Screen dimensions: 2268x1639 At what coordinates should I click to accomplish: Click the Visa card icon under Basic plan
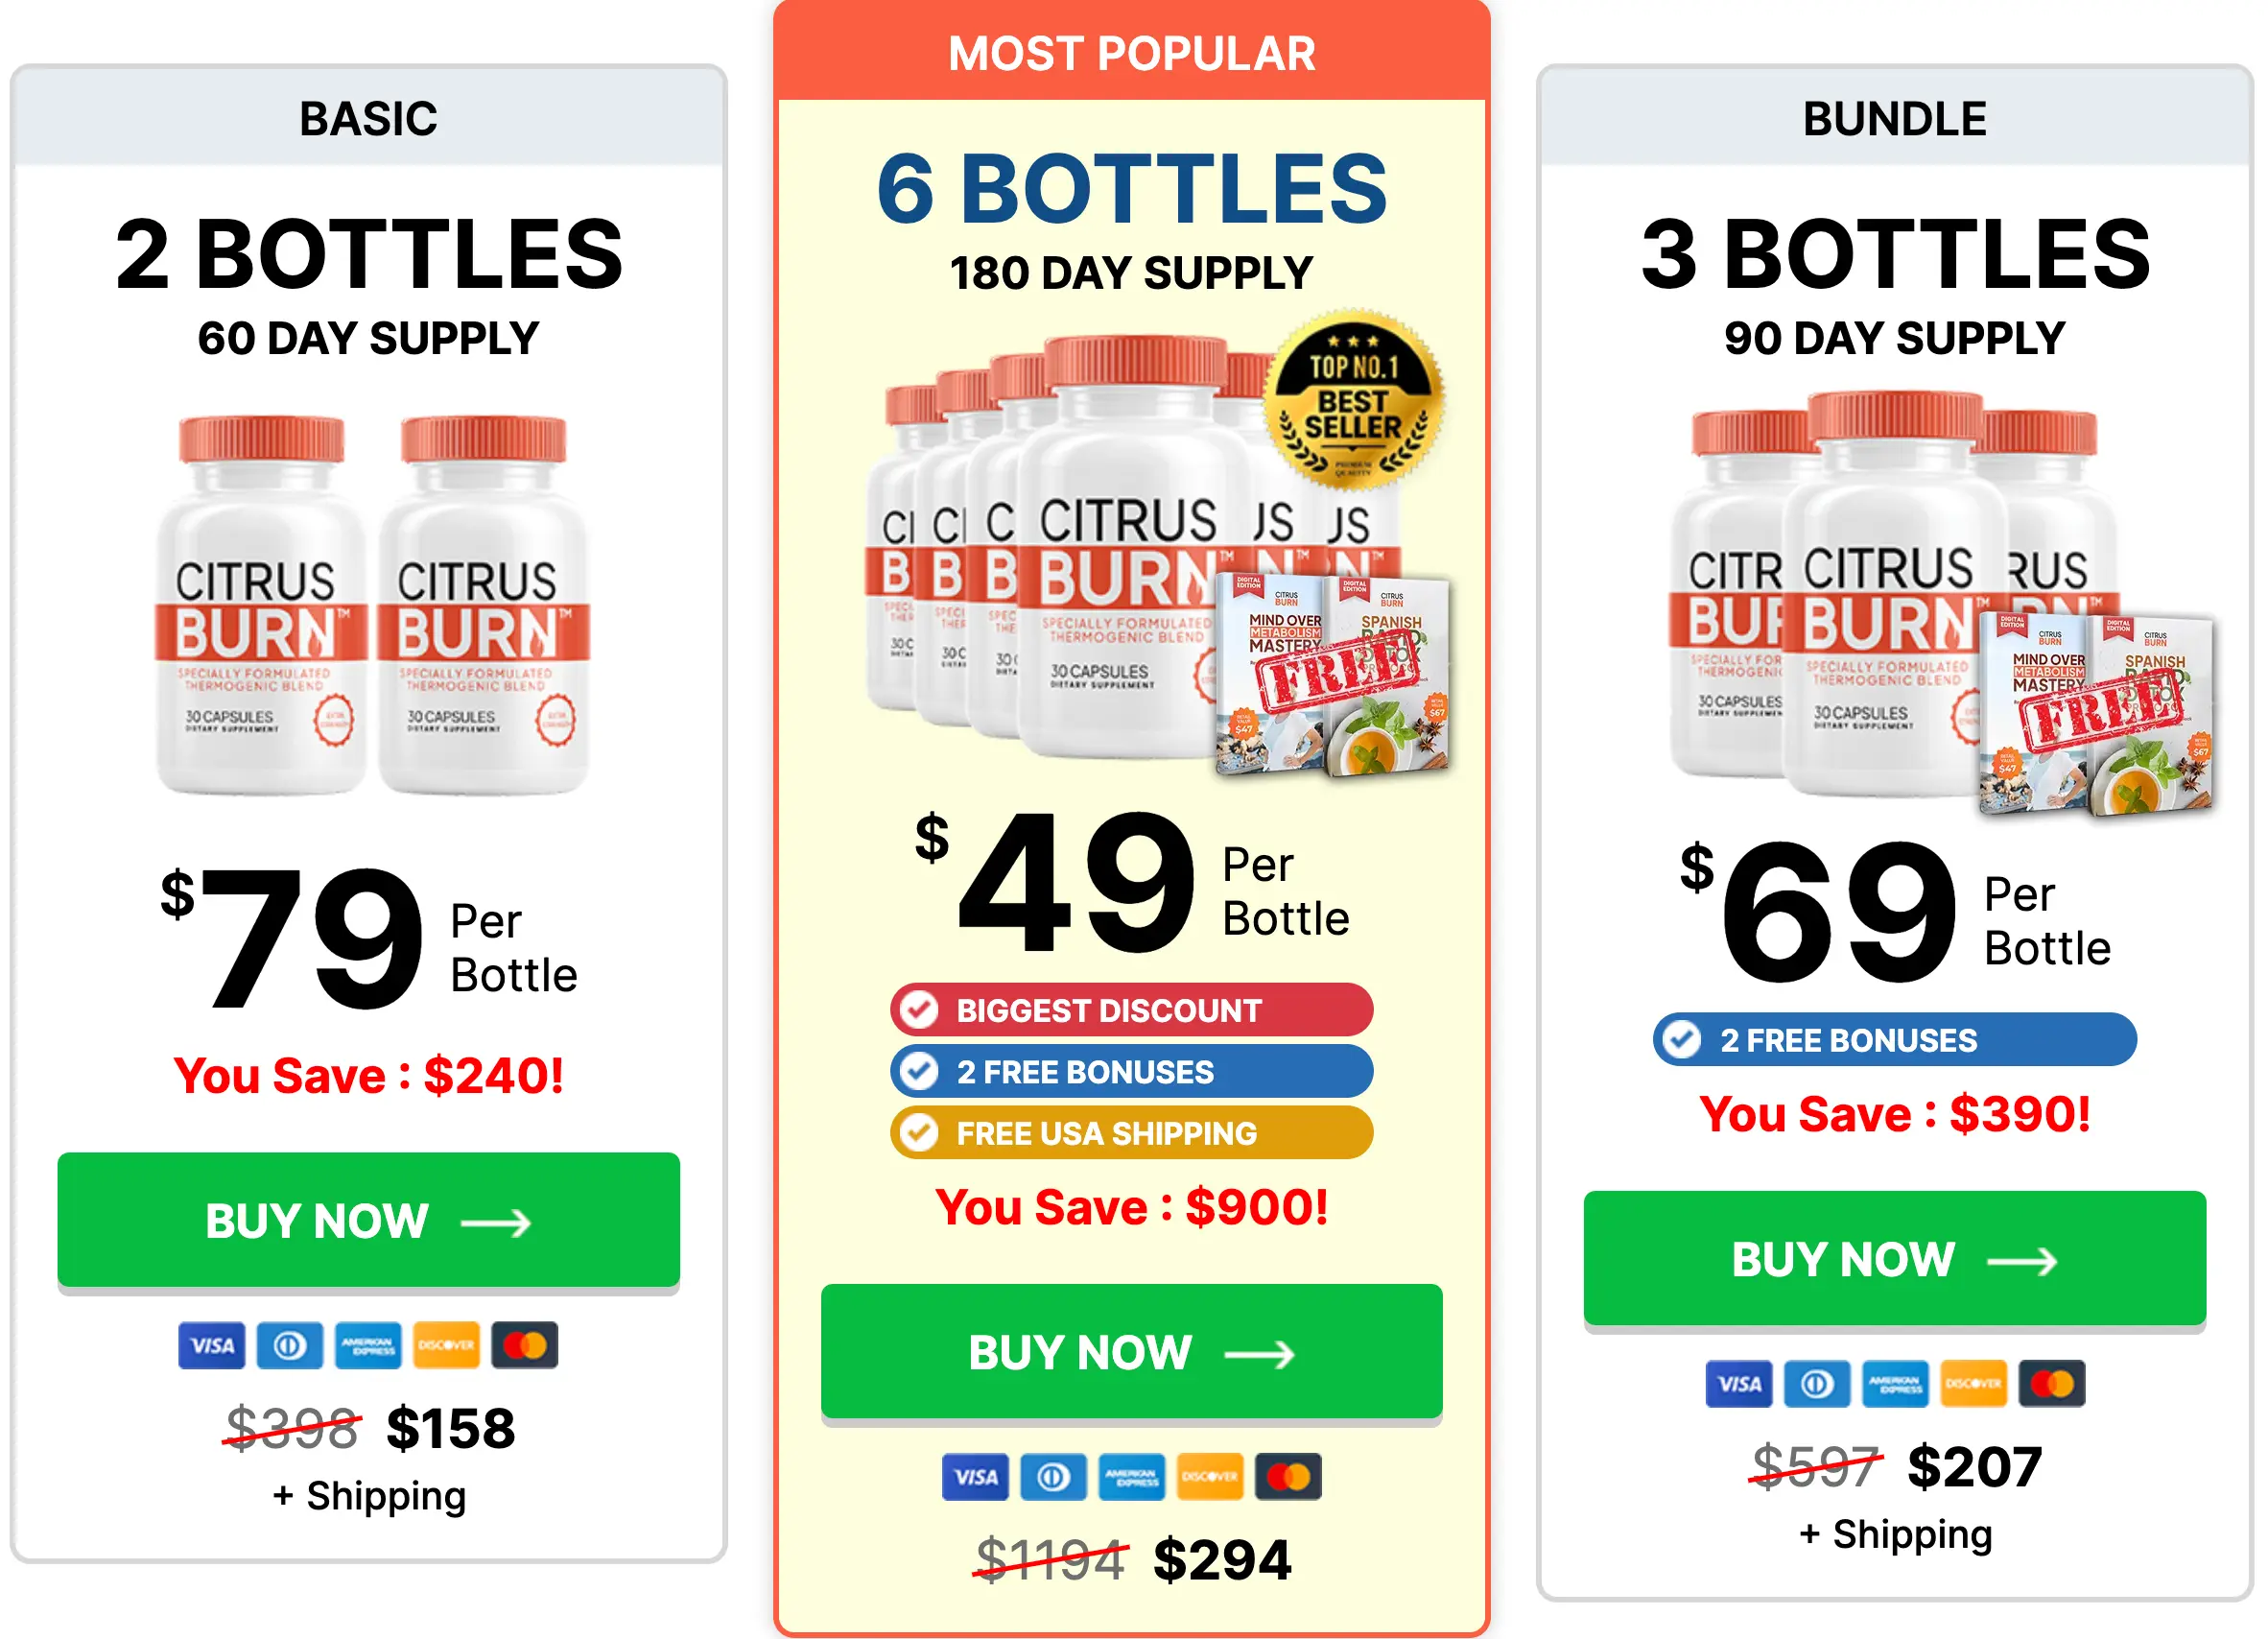tap(211, 1346)
